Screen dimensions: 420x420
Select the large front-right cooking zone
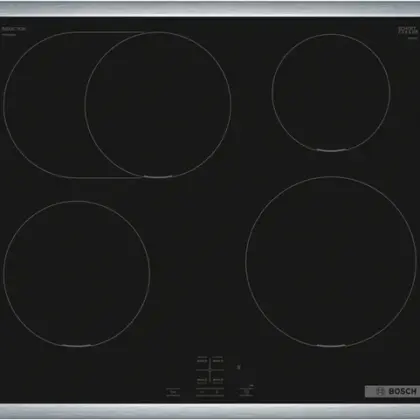pos(331,262)
